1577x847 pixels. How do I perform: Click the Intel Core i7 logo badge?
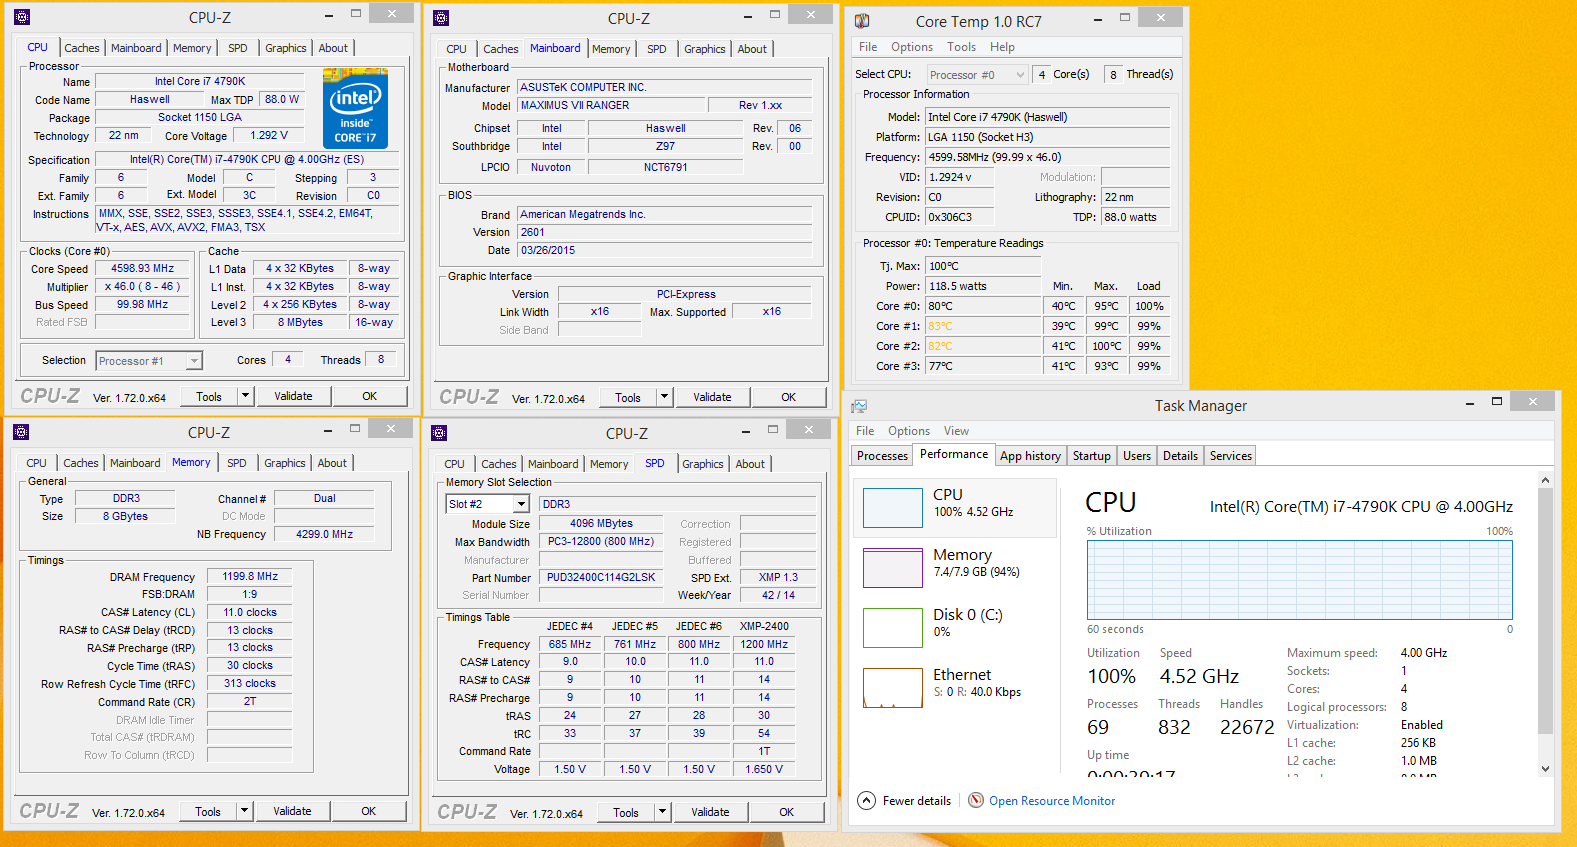point(355,109)
